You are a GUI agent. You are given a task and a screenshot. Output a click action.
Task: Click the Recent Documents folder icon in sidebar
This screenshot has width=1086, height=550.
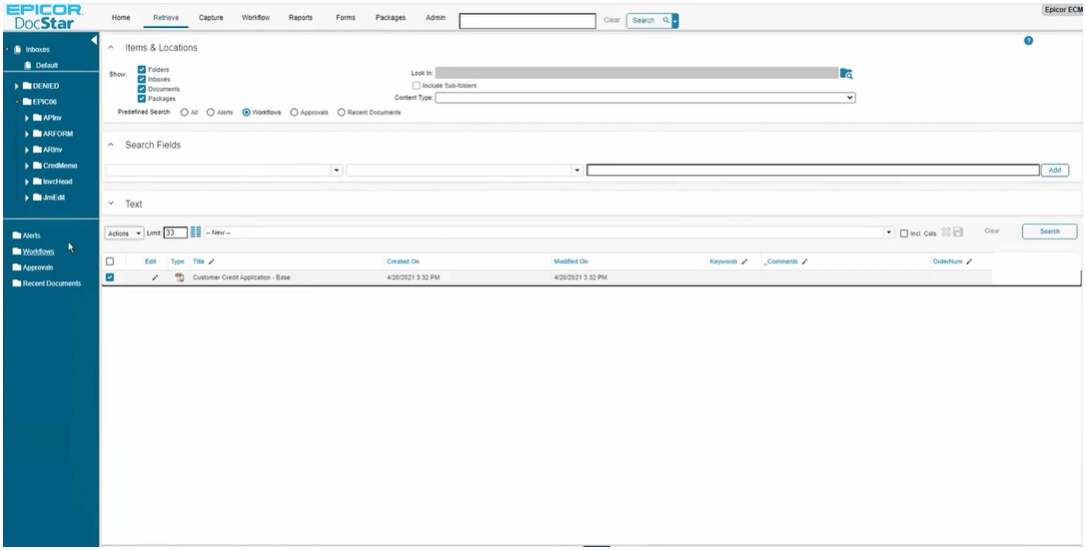coord(17,283)
